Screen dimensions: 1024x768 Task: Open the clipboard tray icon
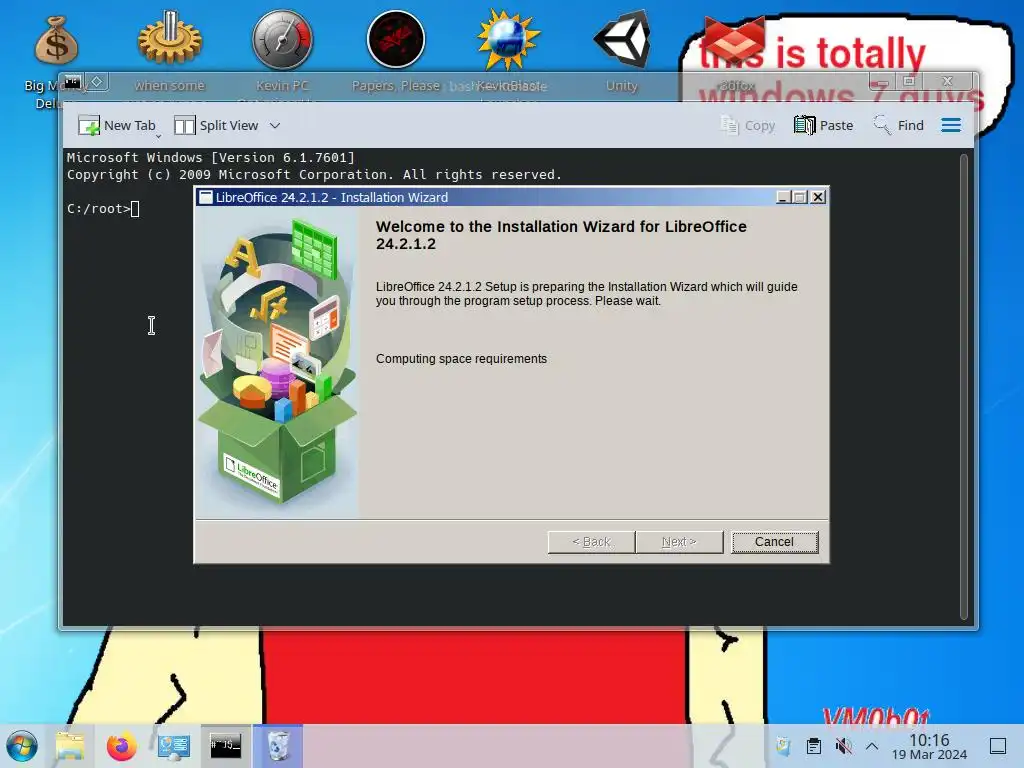coord(814,746)
